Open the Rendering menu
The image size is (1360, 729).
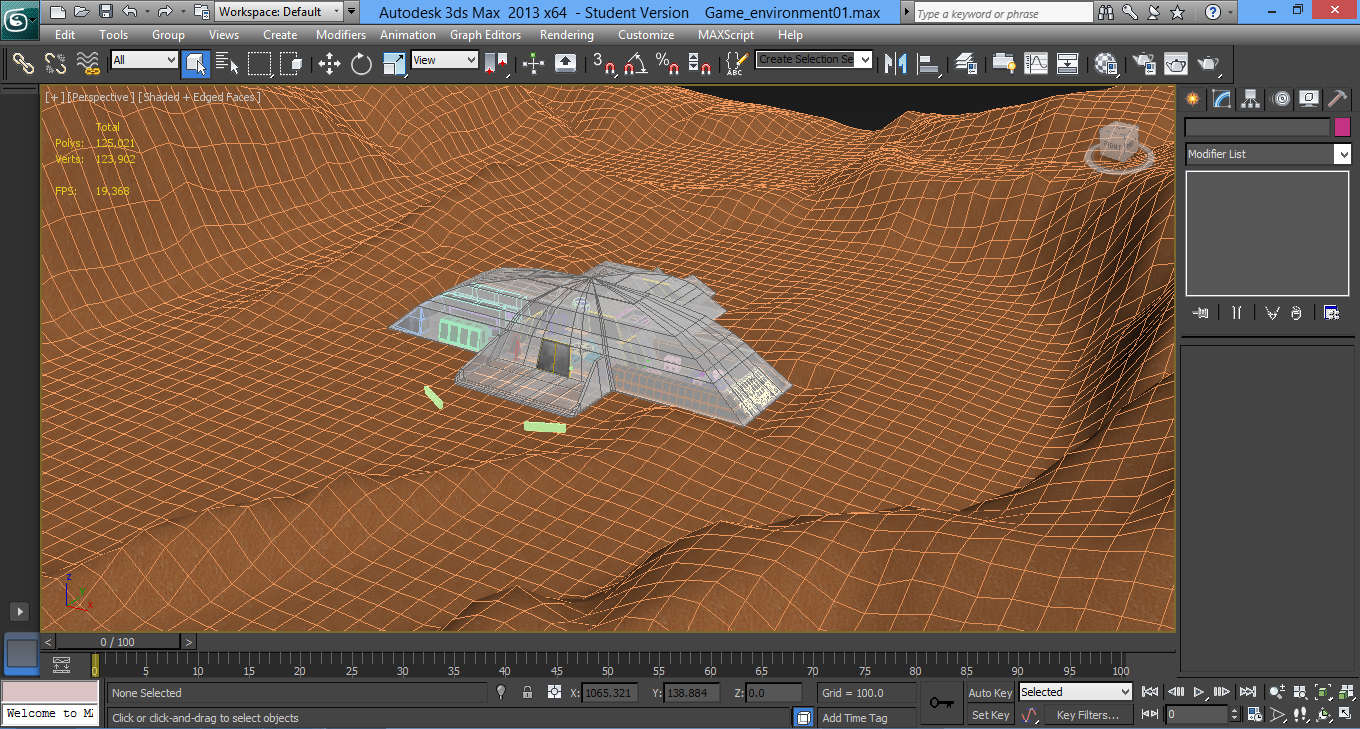[x=566, y=35]
